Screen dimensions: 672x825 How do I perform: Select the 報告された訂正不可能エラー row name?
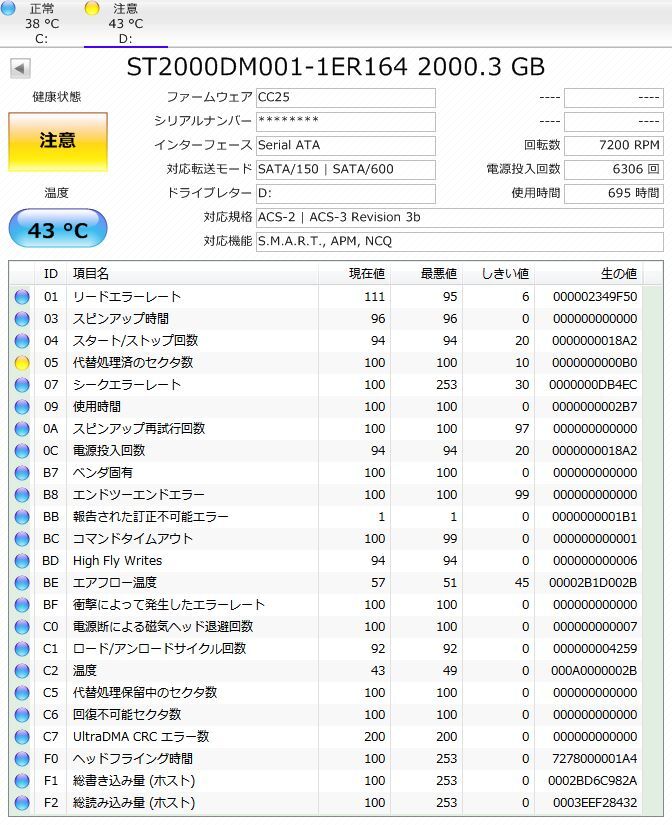pyautogui.click(x=151, y=517)
